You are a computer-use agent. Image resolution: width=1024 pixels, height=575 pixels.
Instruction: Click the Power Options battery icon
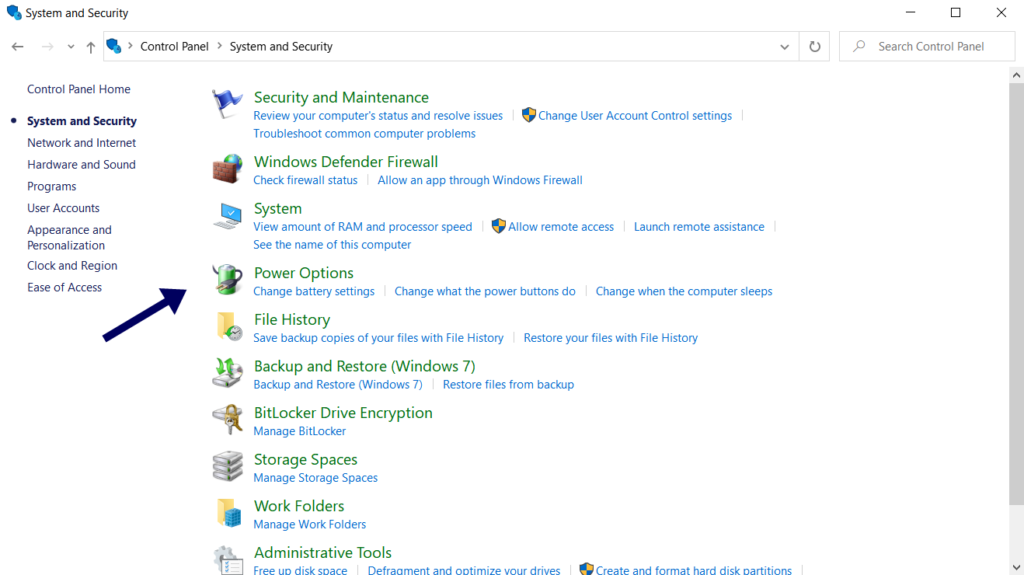coord(227,280)
